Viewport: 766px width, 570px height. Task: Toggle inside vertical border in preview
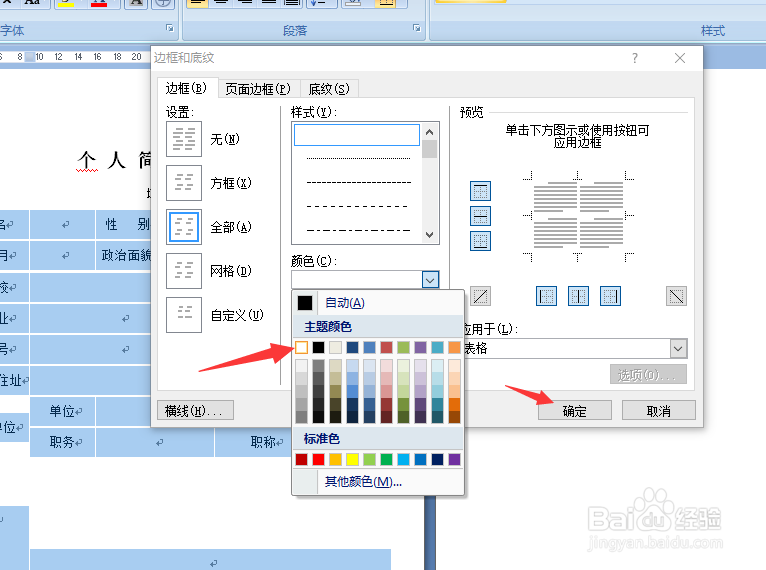(x=578, y=296)
